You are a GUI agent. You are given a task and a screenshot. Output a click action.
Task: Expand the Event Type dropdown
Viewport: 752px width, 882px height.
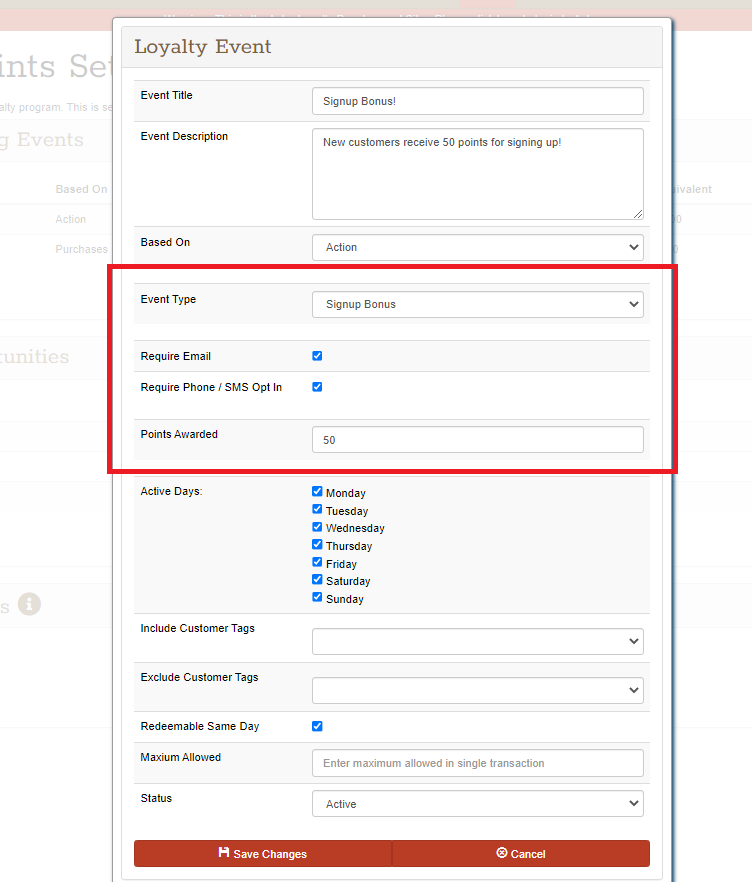[x=477, y=304]
